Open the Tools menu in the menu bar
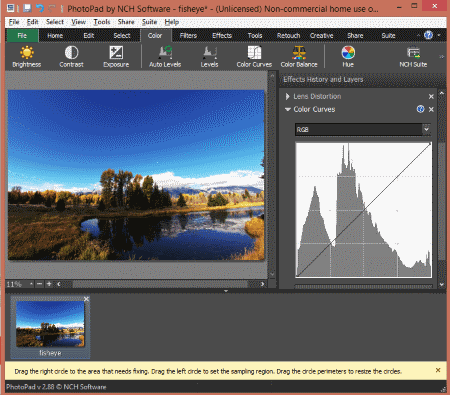 click(102, 22)
